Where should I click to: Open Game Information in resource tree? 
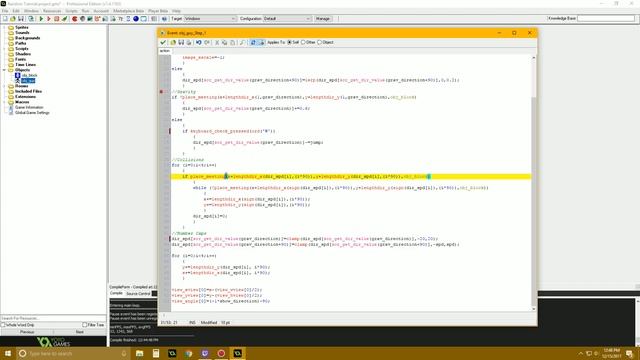click(29, 107)
